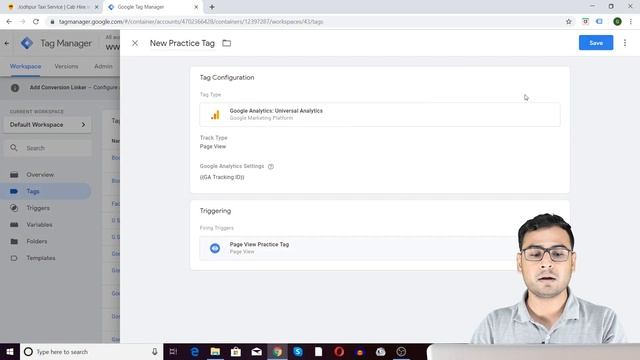This screenshot has height=360, width=640.
Task: Go forward in the browser
Action: point(22,22)
